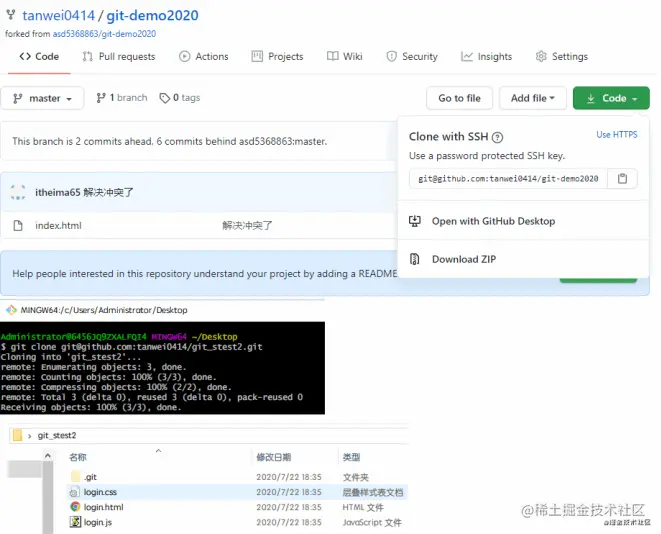Click the Settings gear icon
Viewport: 661px width, 534px height.
point(541,56)
